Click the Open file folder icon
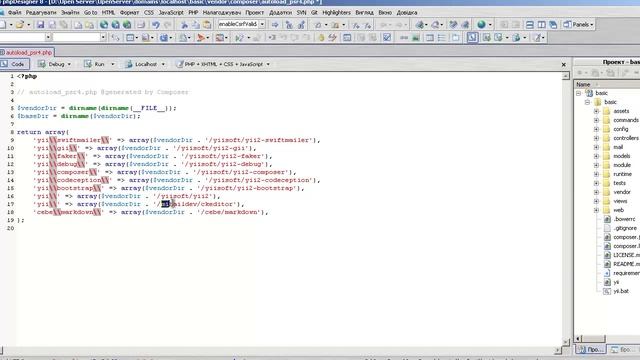The height and width of the screenshot is (360, 640). pos(19,24)
